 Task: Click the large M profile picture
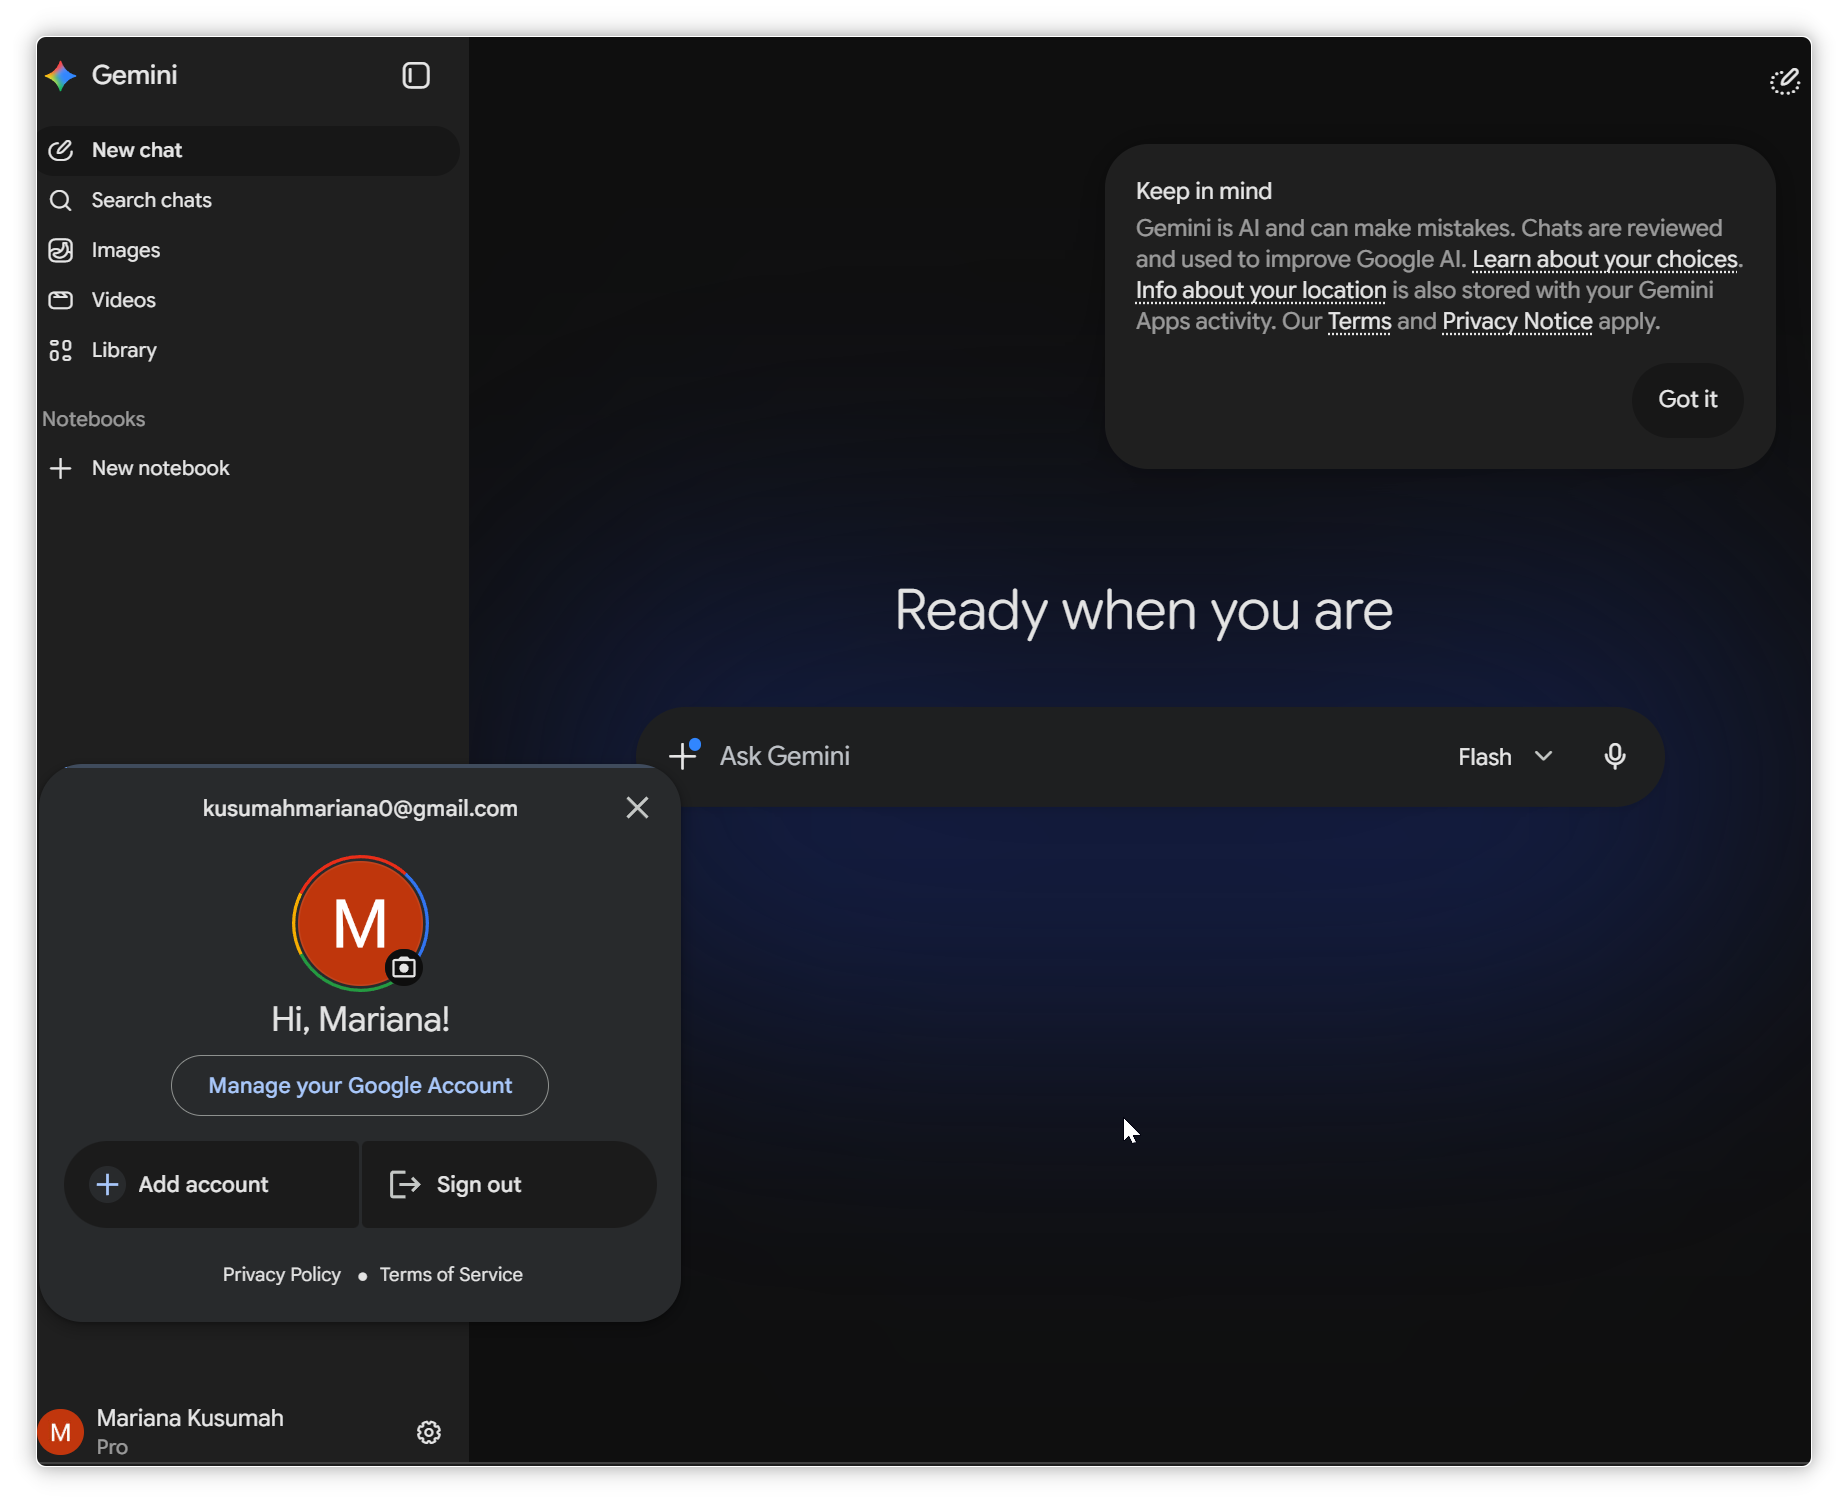(x=360, y=922)
